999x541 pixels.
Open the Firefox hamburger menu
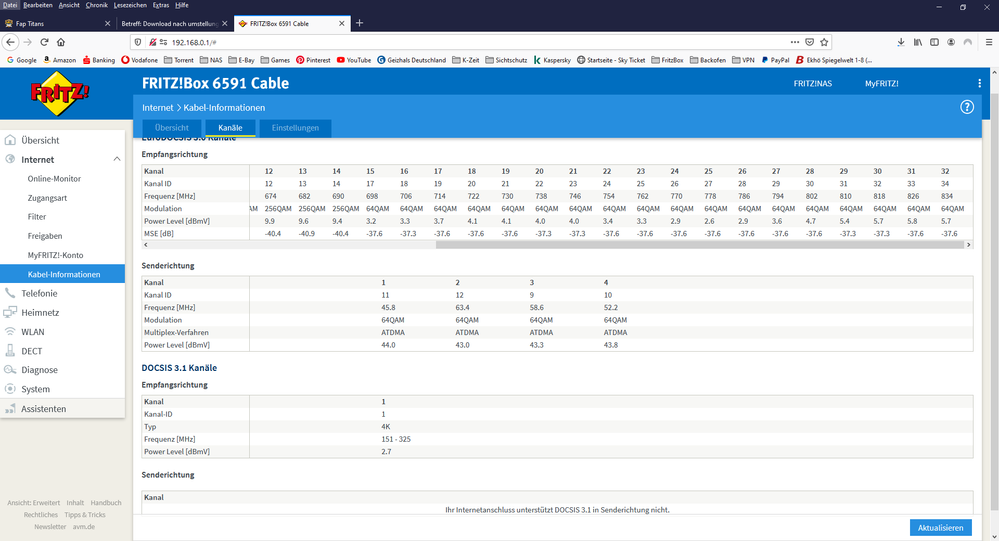[x=989, y=42]
